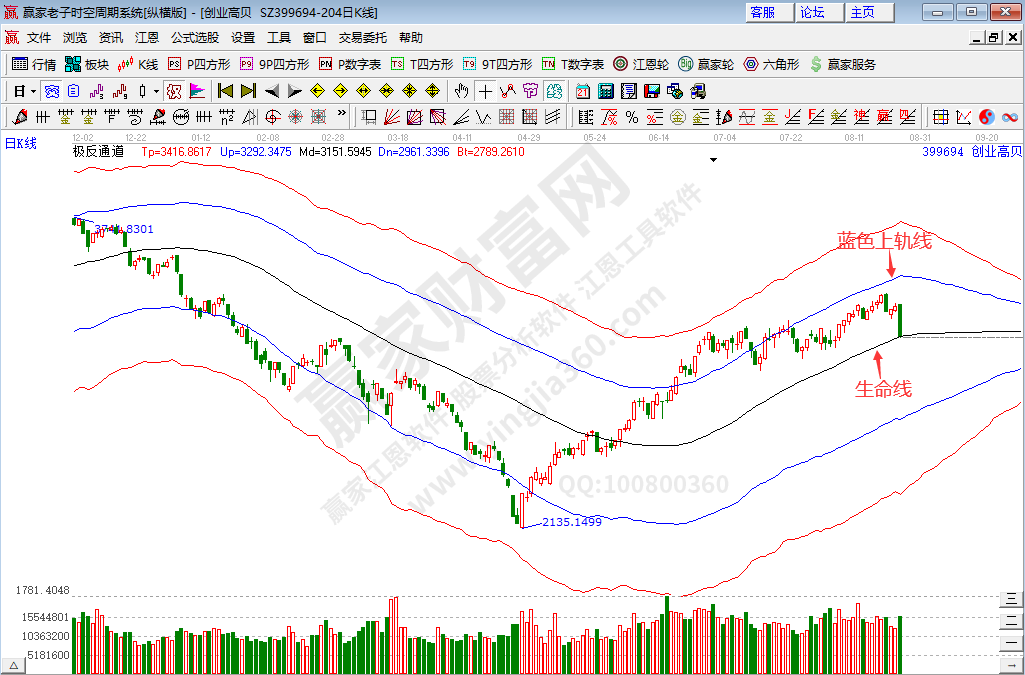1025x675 pixels.
Task: Open the 板块 sector view
Action: (x=86, y=64)
